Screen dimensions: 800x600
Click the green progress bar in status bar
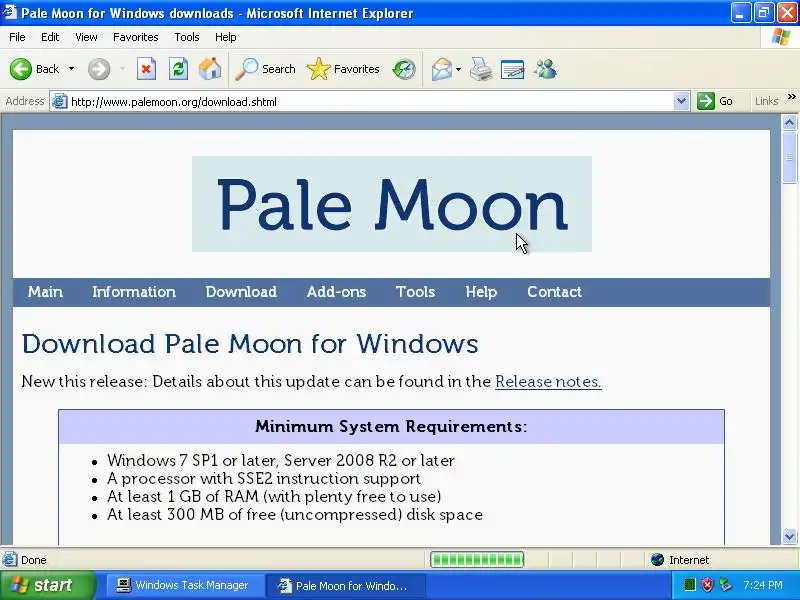(477, 560)
